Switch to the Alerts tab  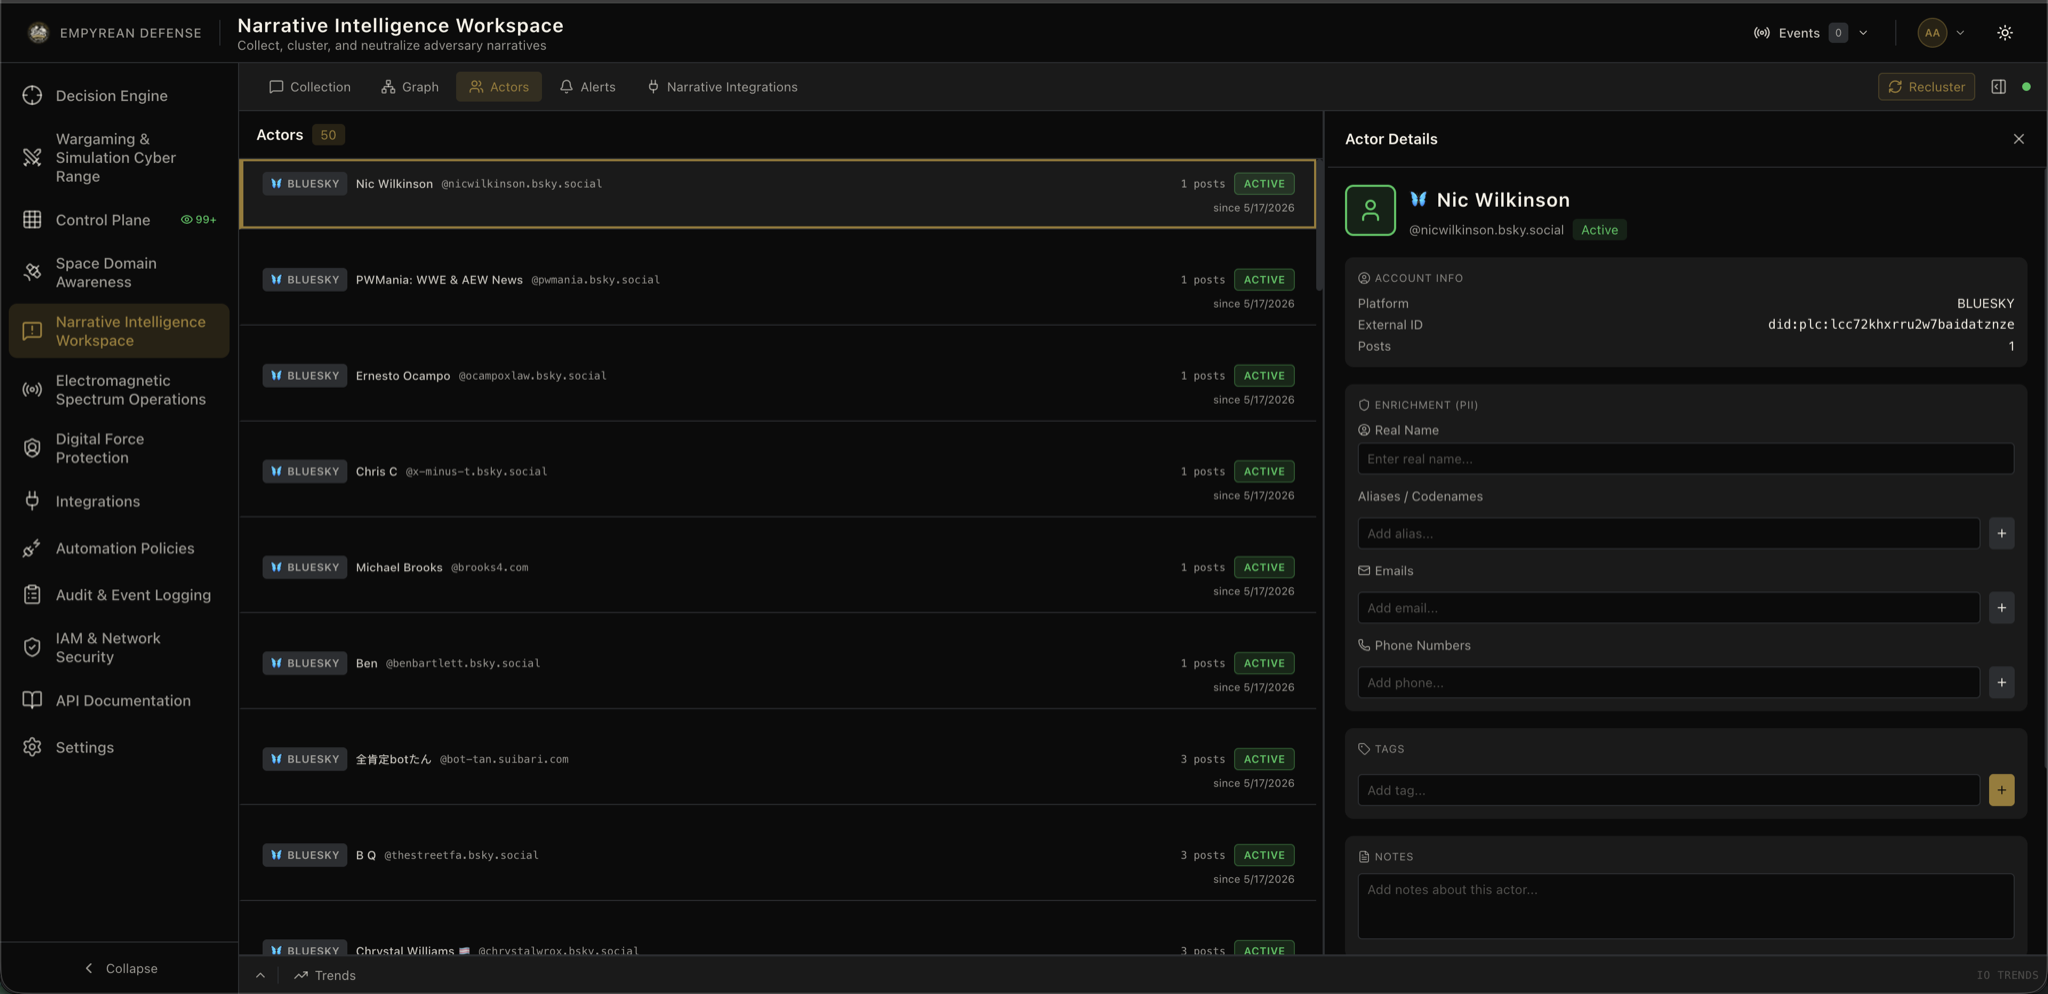coord(588,87)
